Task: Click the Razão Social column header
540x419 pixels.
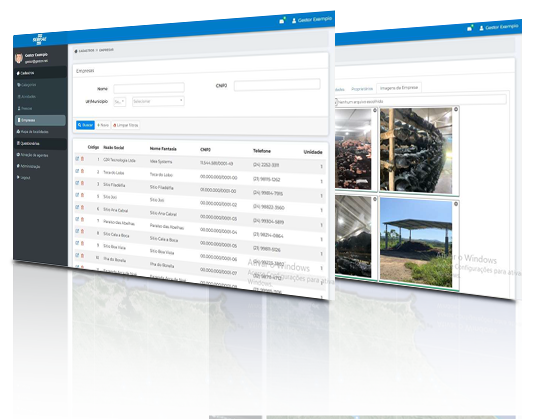Action: (114, 148)
